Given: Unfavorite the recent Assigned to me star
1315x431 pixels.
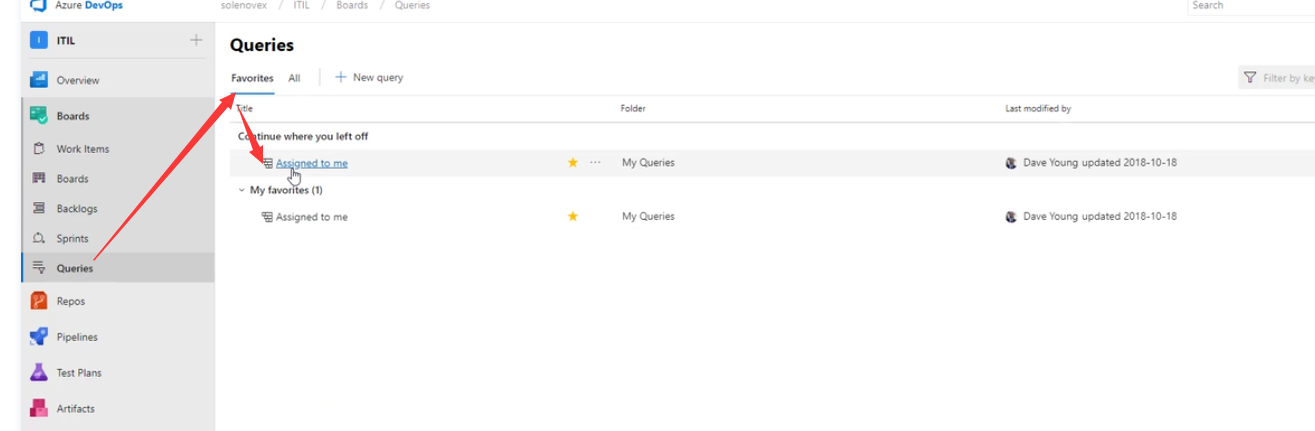Looking at the screenshot, I should click(x=573, y=162).
